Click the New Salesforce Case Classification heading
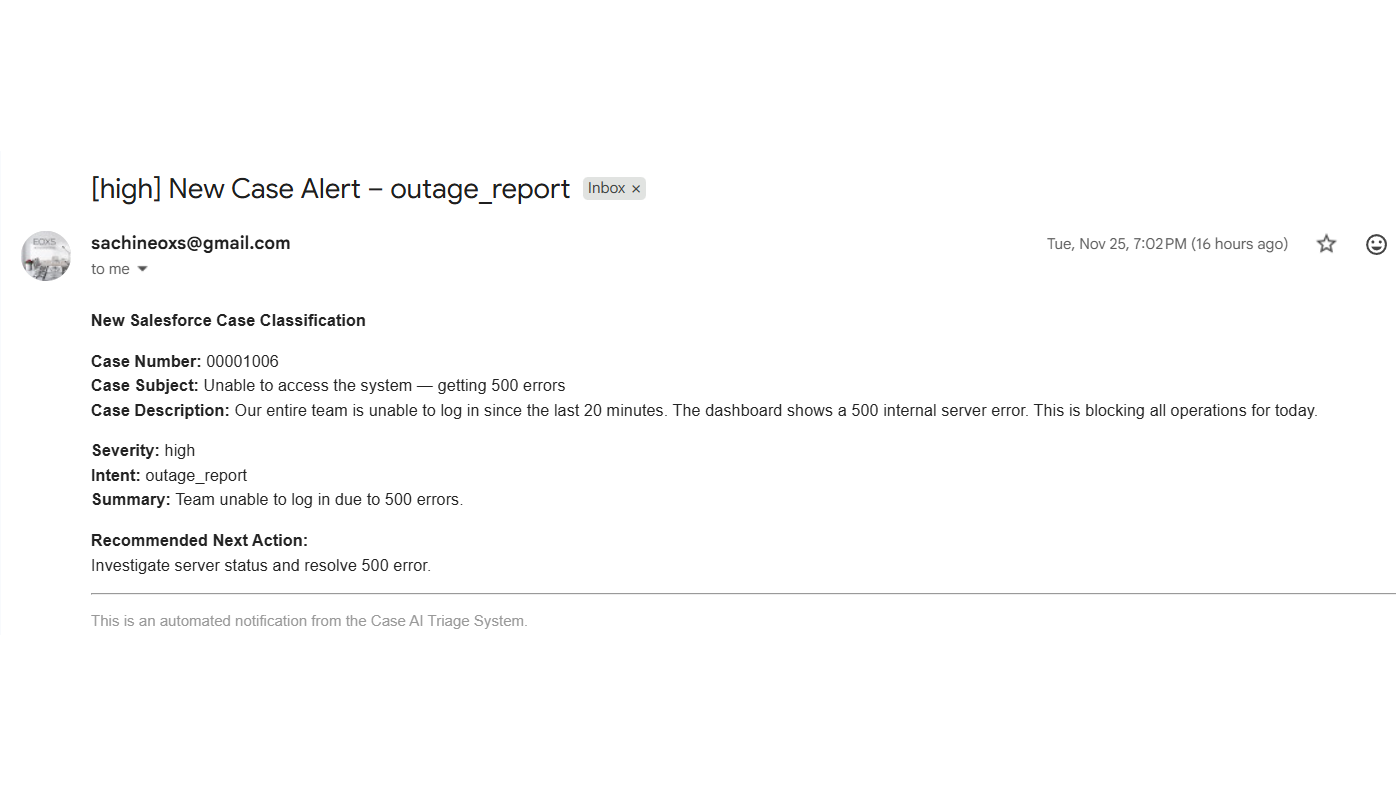The width and height of the screenshot is (1396, 785). pyautogui.click(x=228, y=320)
